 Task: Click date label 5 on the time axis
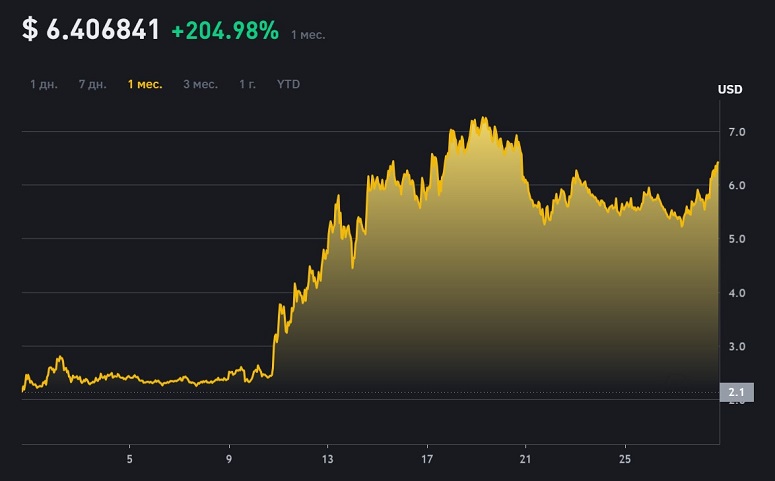(129, 459)
